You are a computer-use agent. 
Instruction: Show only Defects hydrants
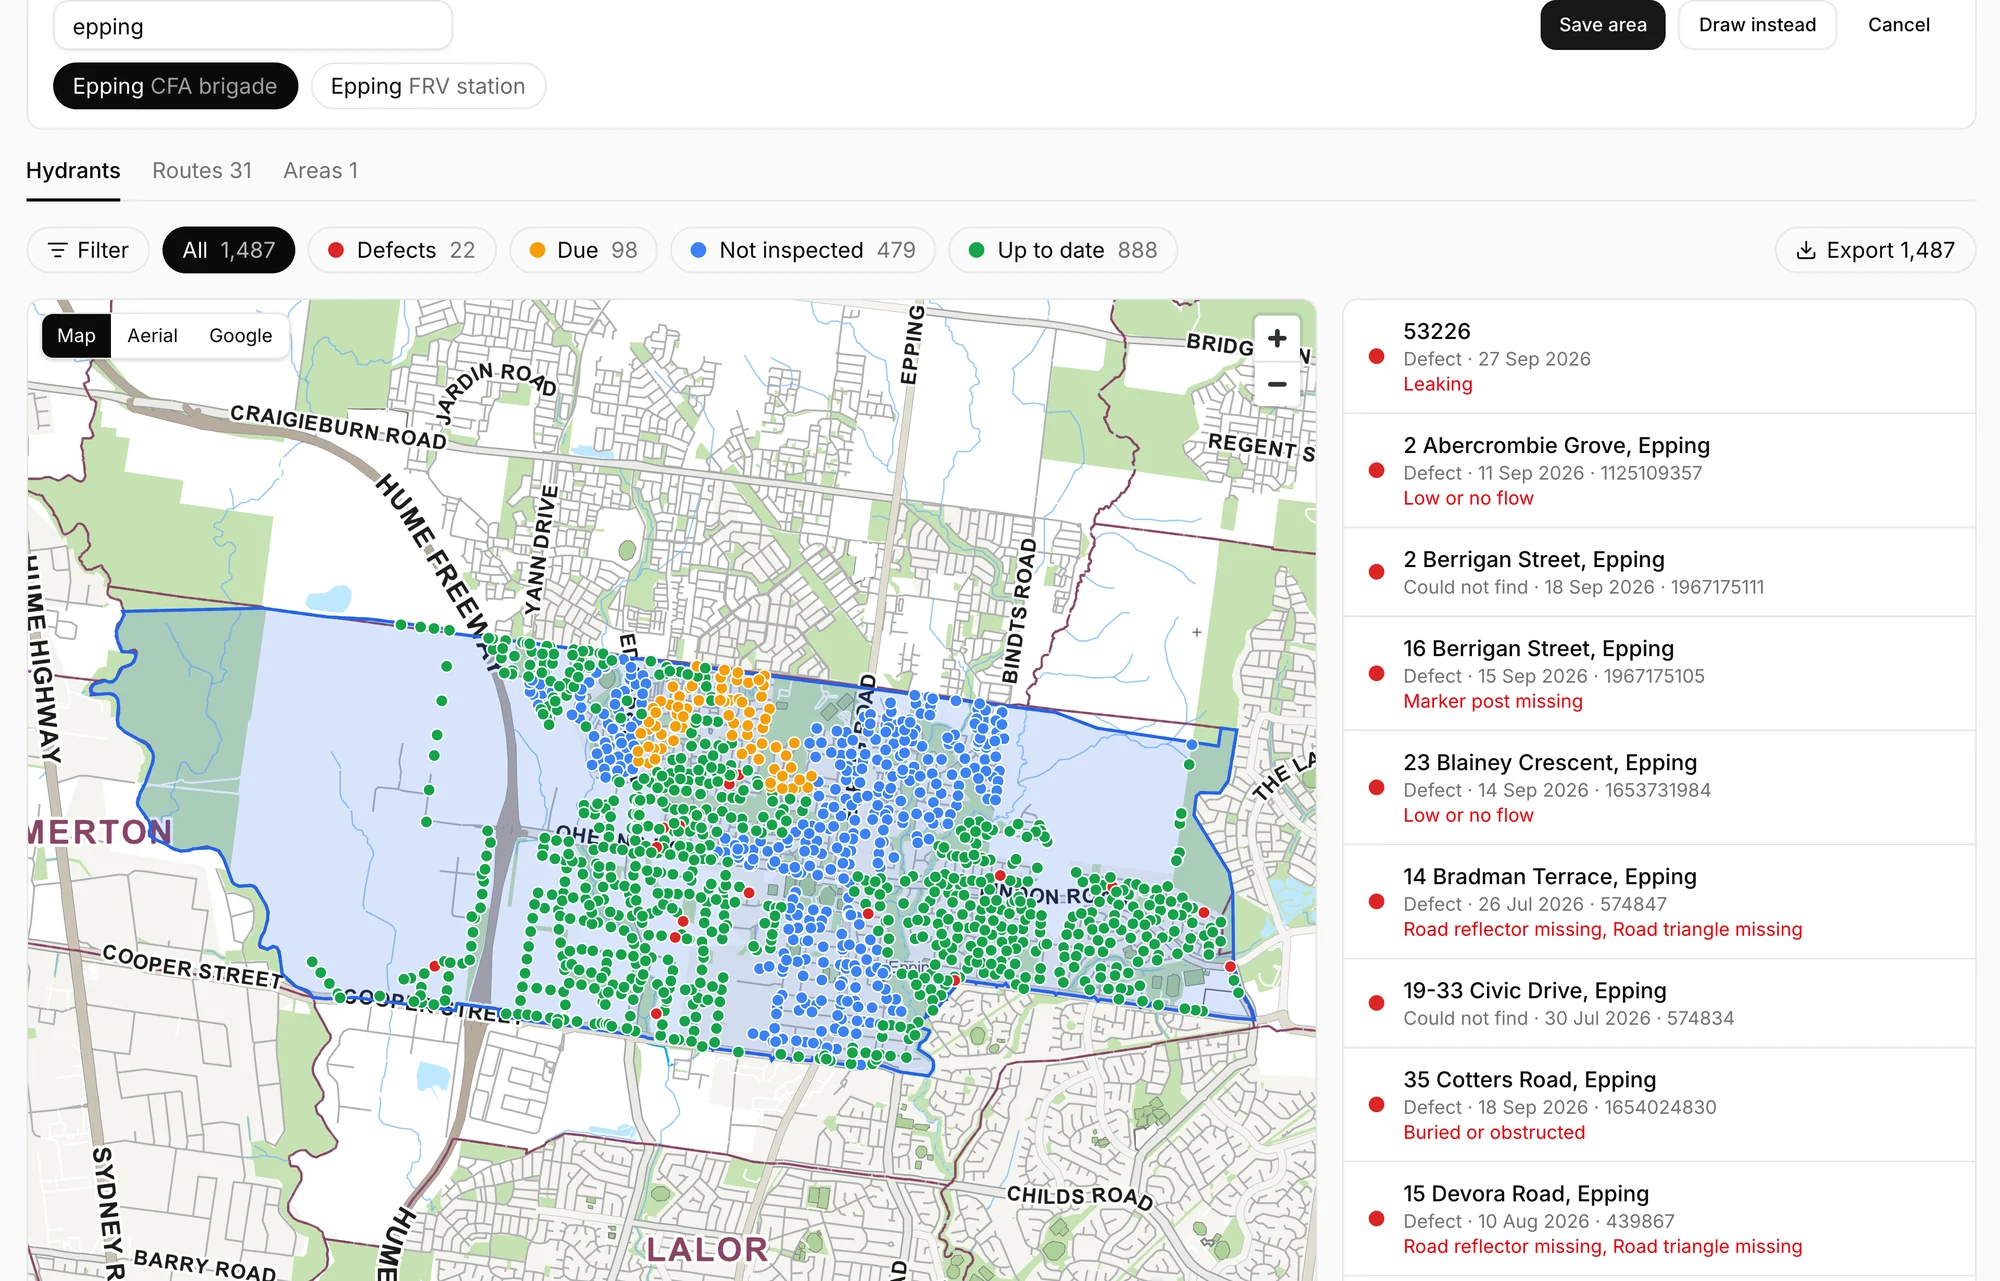402,250
